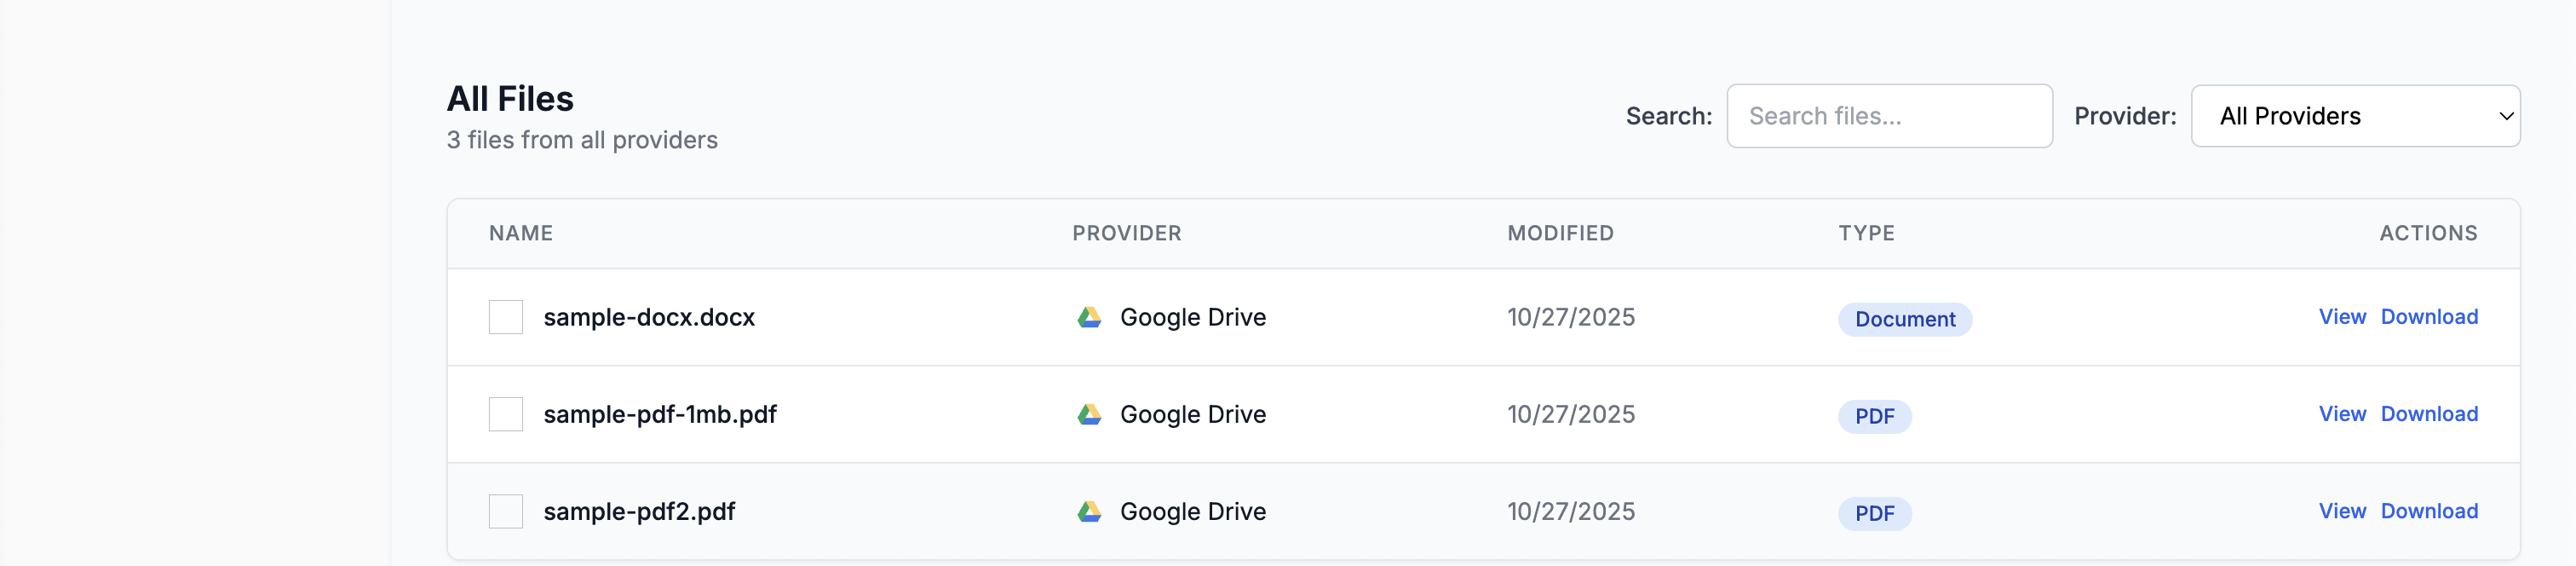Click the PDF badge on sample-pdf-1mb.pdf

[x=1875, y=416]
